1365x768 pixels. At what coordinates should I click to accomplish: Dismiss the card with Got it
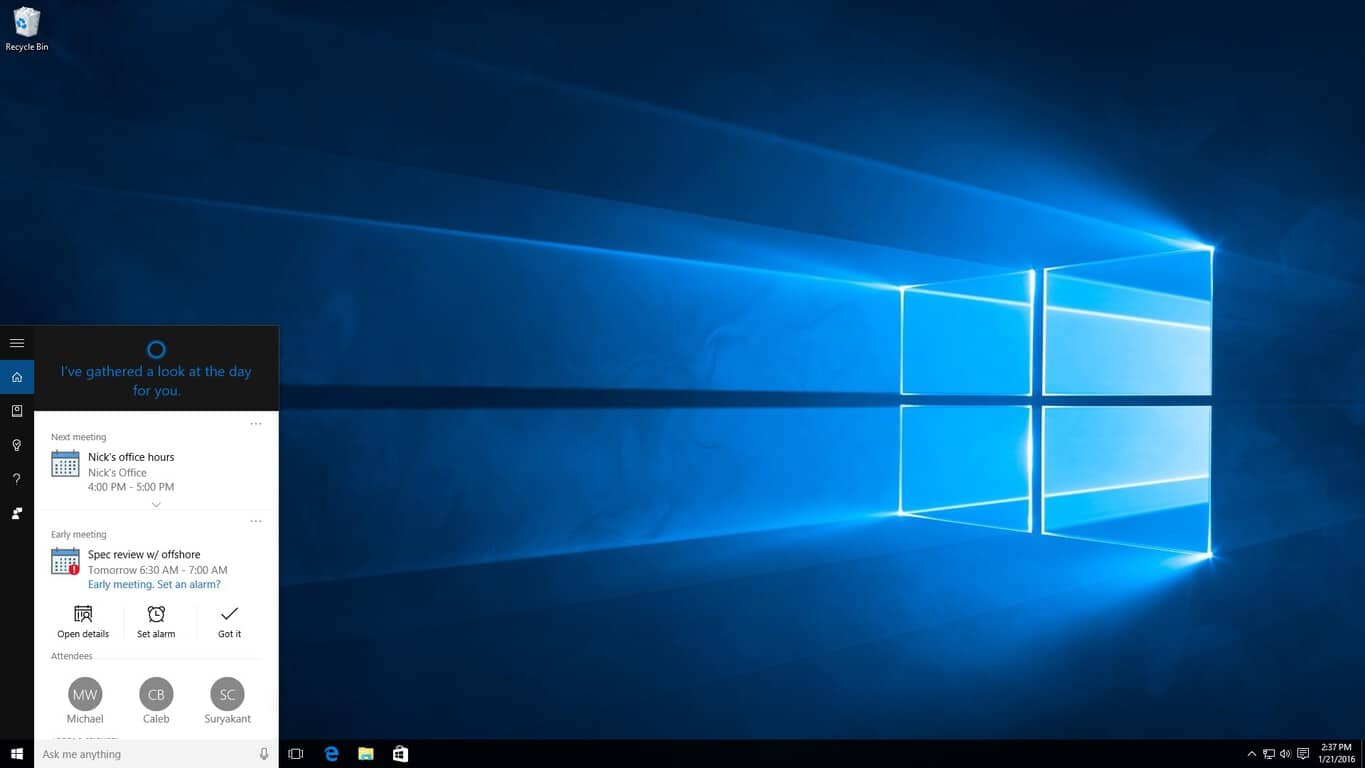pos(229,620)
